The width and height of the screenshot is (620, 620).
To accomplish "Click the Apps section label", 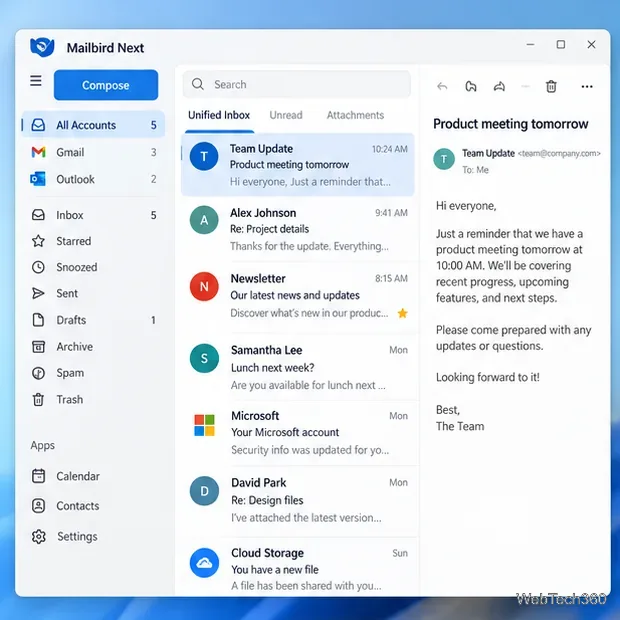I will click(x=43, y=446).
